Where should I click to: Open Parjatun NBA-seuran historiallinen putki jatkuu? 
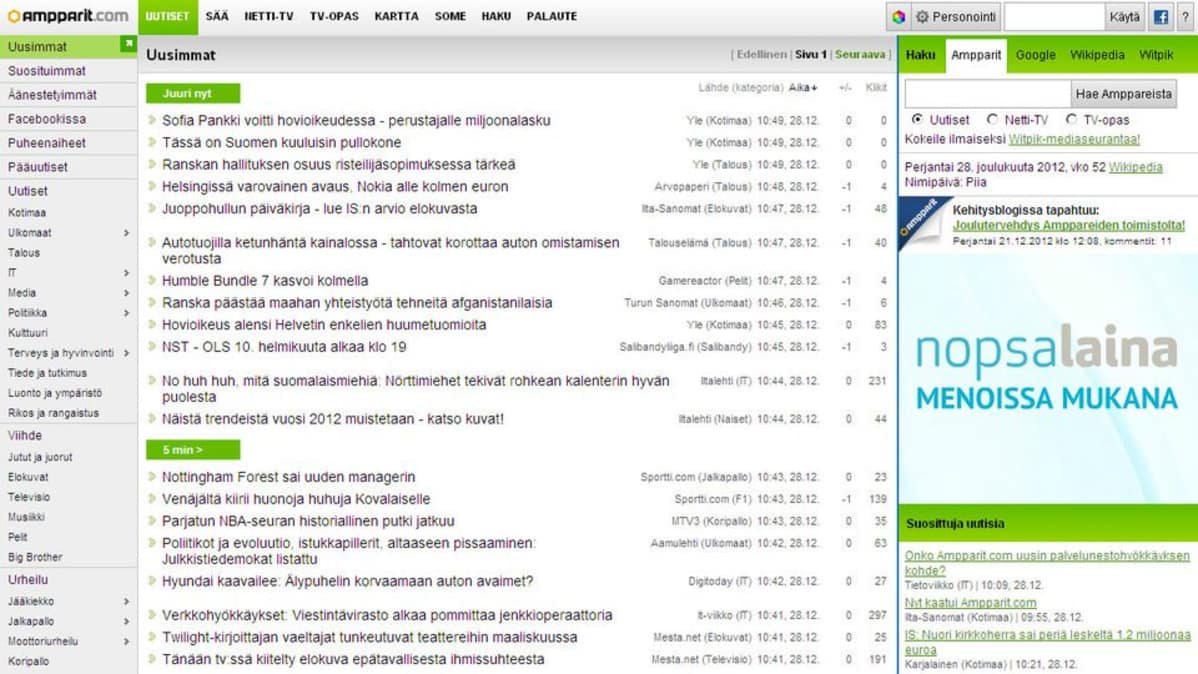[308, 521]
